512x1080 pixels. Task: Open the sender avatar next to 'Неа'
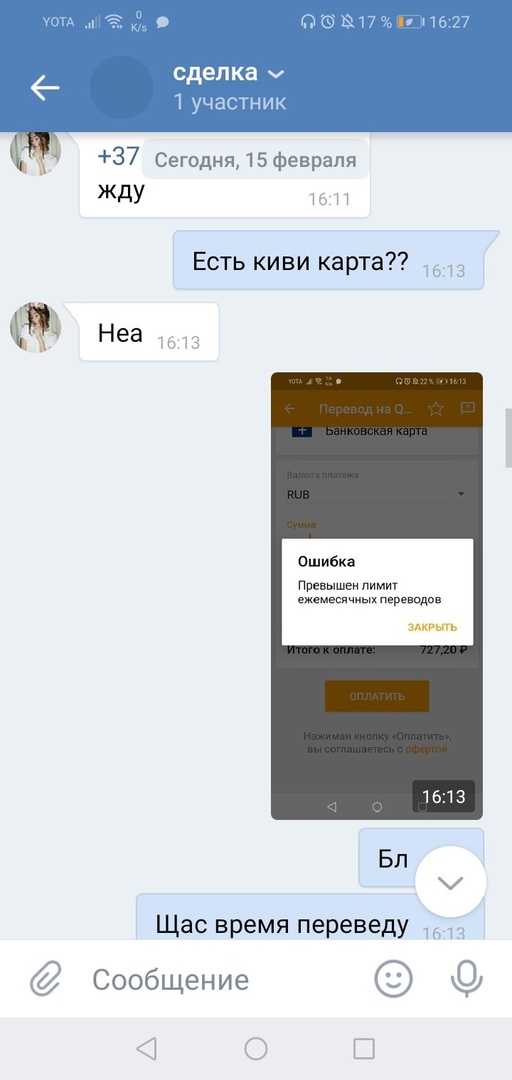36,326
